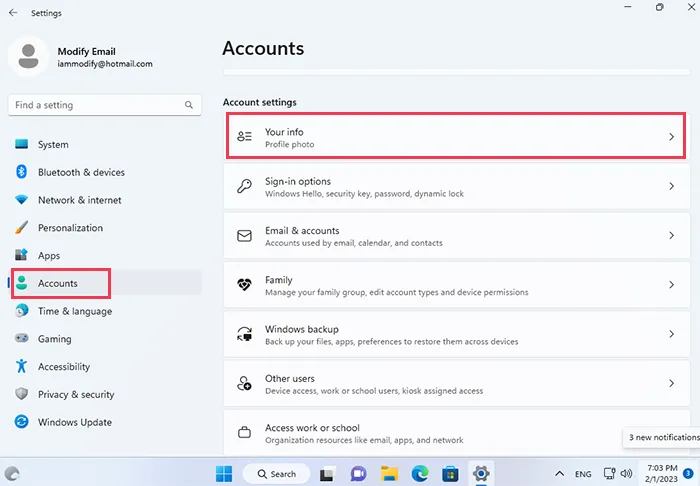The image size is (700, 486).
Task: Click the back arrow in Settings
Action: (x=13, y=13)
